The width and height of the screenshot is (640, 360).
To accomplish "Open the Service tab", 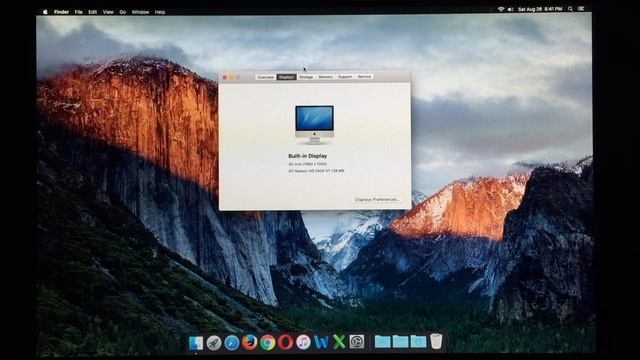I will point(364,76).
